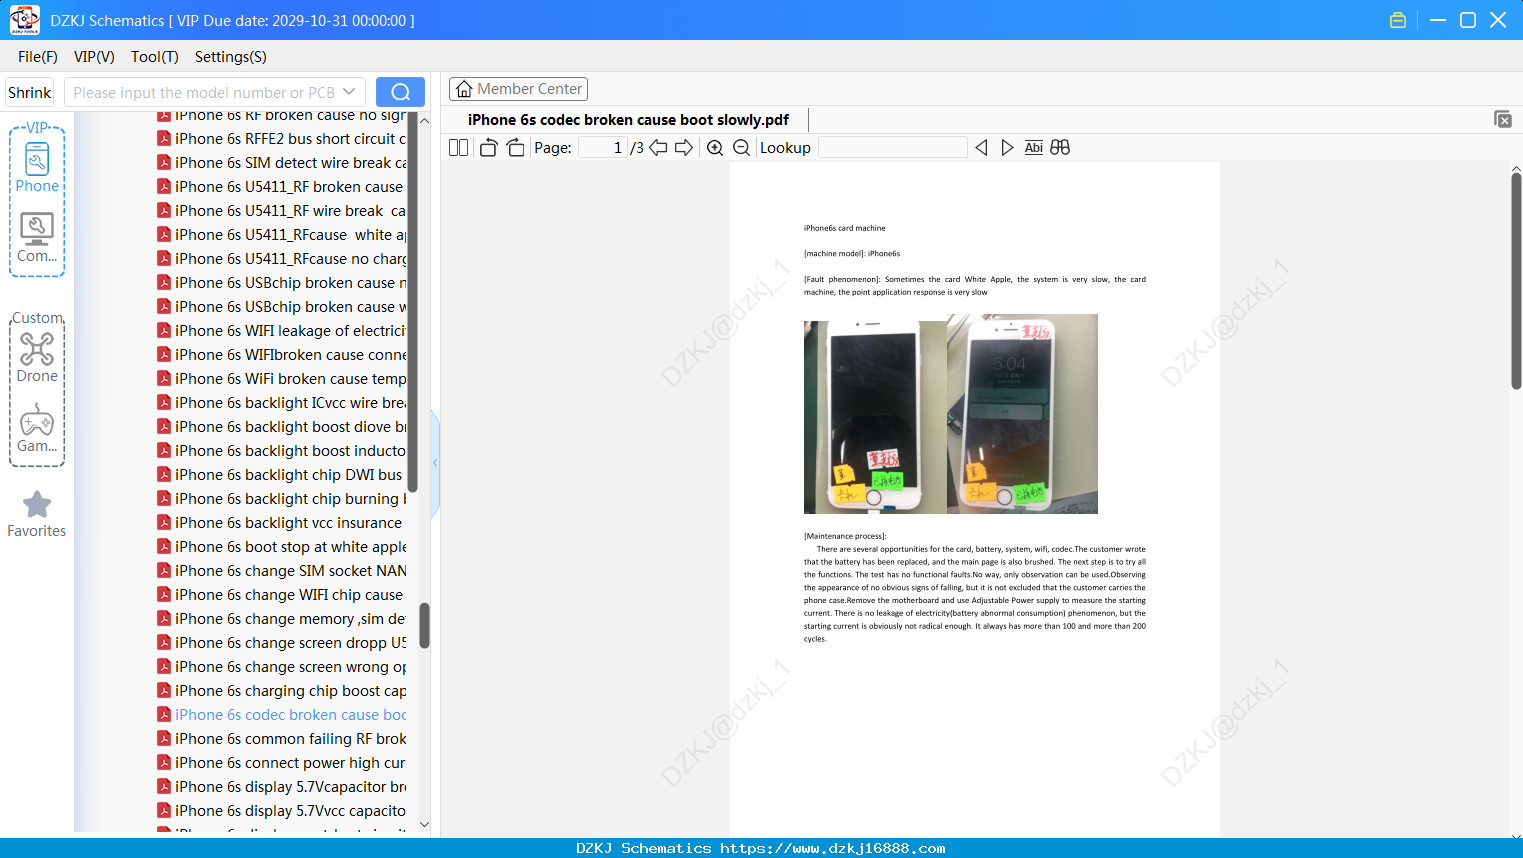Open the model number dropdown arrow

pyautogui.click(x=349, y=92)
